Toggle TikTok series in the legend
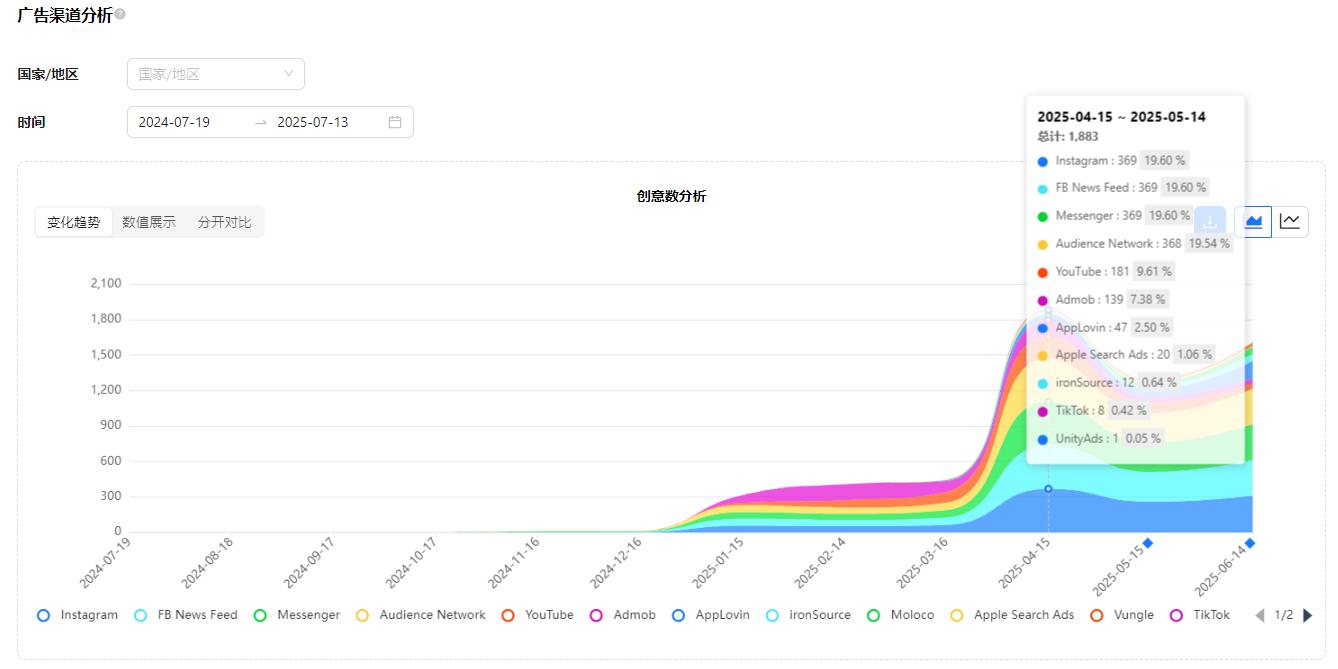This screenshot has width=1338, height=669. click(x=1199, y=615)
